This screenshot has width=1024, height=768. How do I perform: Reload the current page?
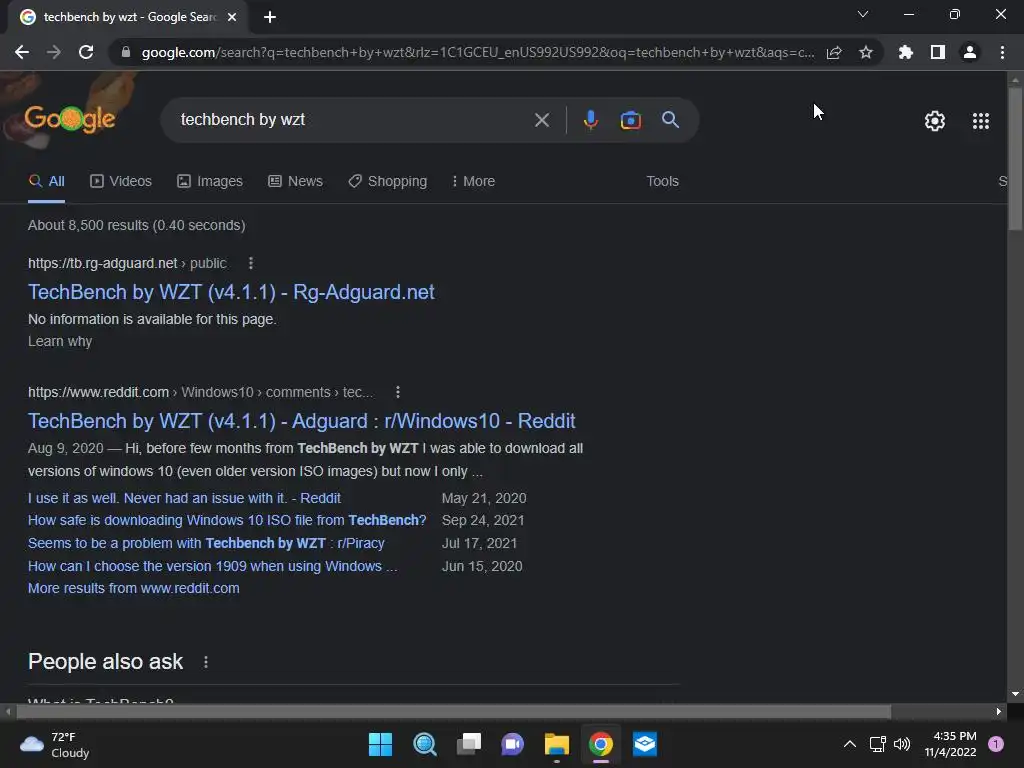coord(86,52)
